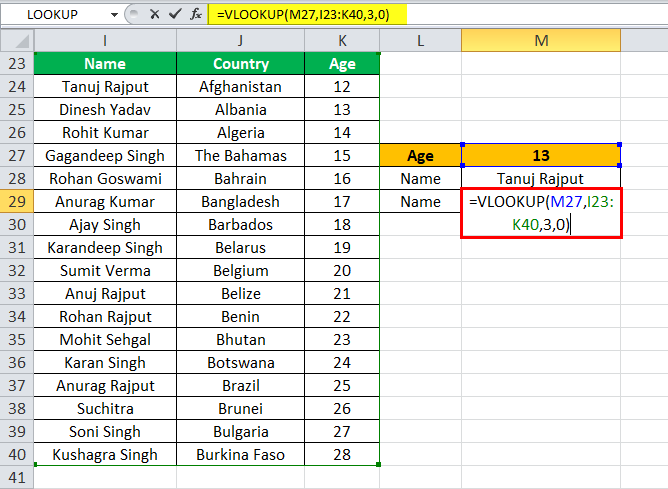Select the Dinesh Yadav cell
The height and width of the screenshot is (489, 668).
tap(105, 109)
